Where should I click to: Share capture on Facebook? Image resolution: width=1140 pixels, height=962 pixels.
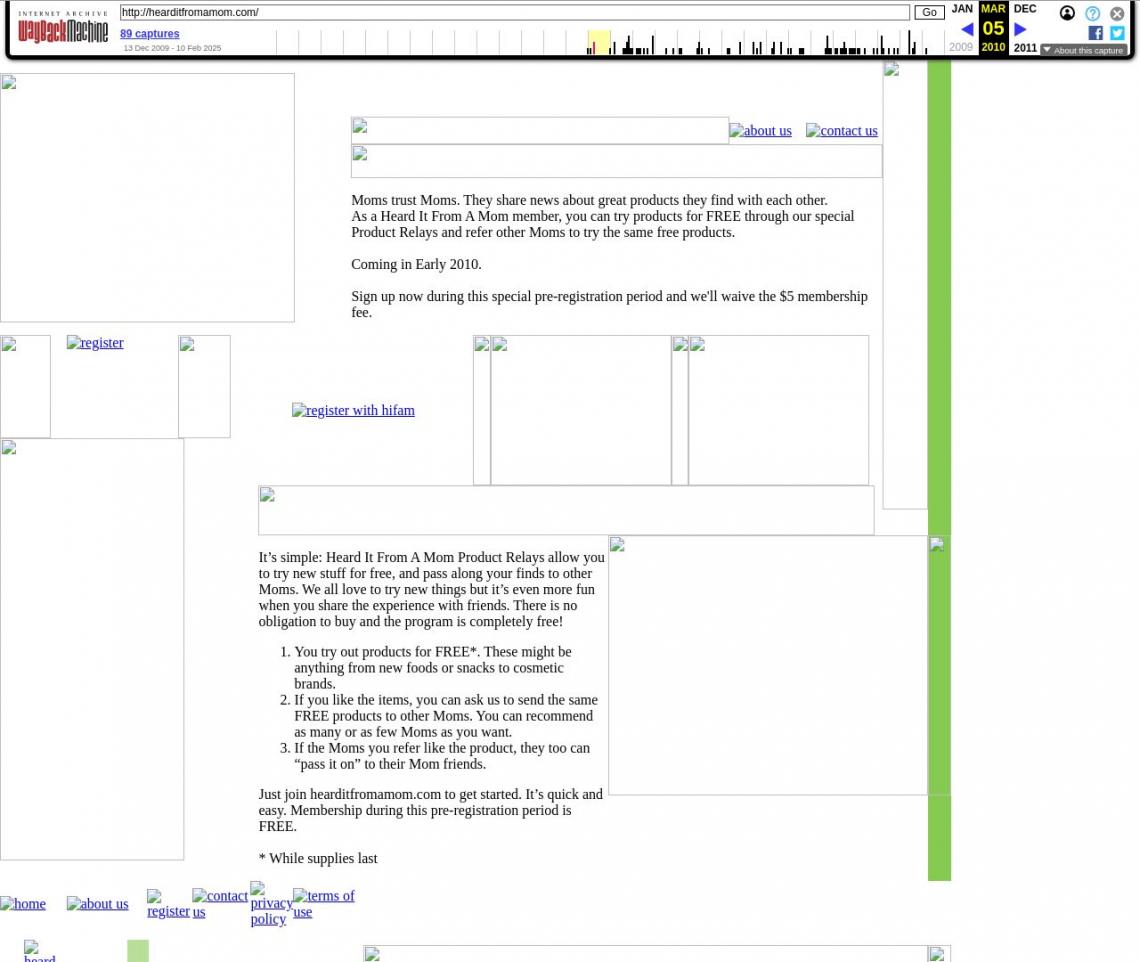pos(1095,33)
